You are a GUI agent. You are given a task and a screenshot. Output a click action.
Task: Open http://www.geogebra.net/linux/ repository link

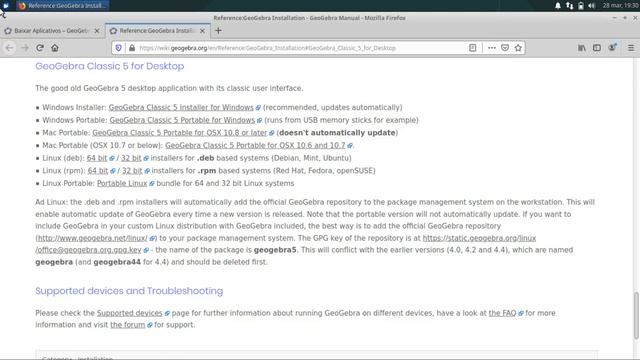tap(92, 238)
